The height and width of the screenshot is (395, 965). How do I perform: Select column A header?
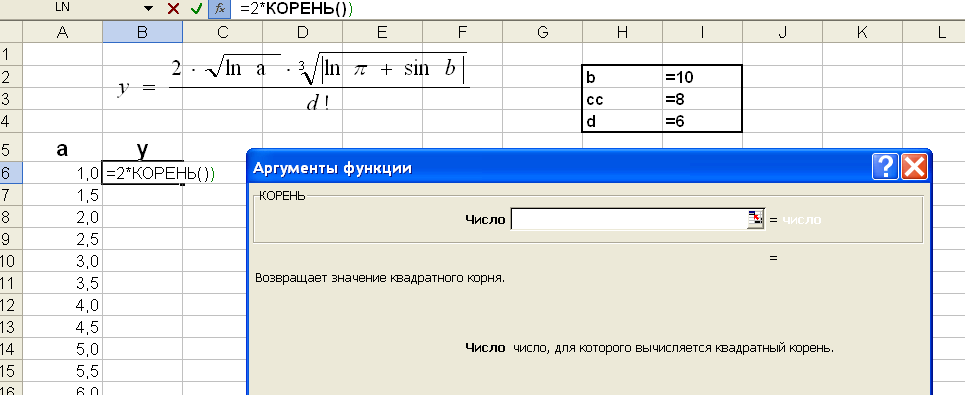point(62,33)
